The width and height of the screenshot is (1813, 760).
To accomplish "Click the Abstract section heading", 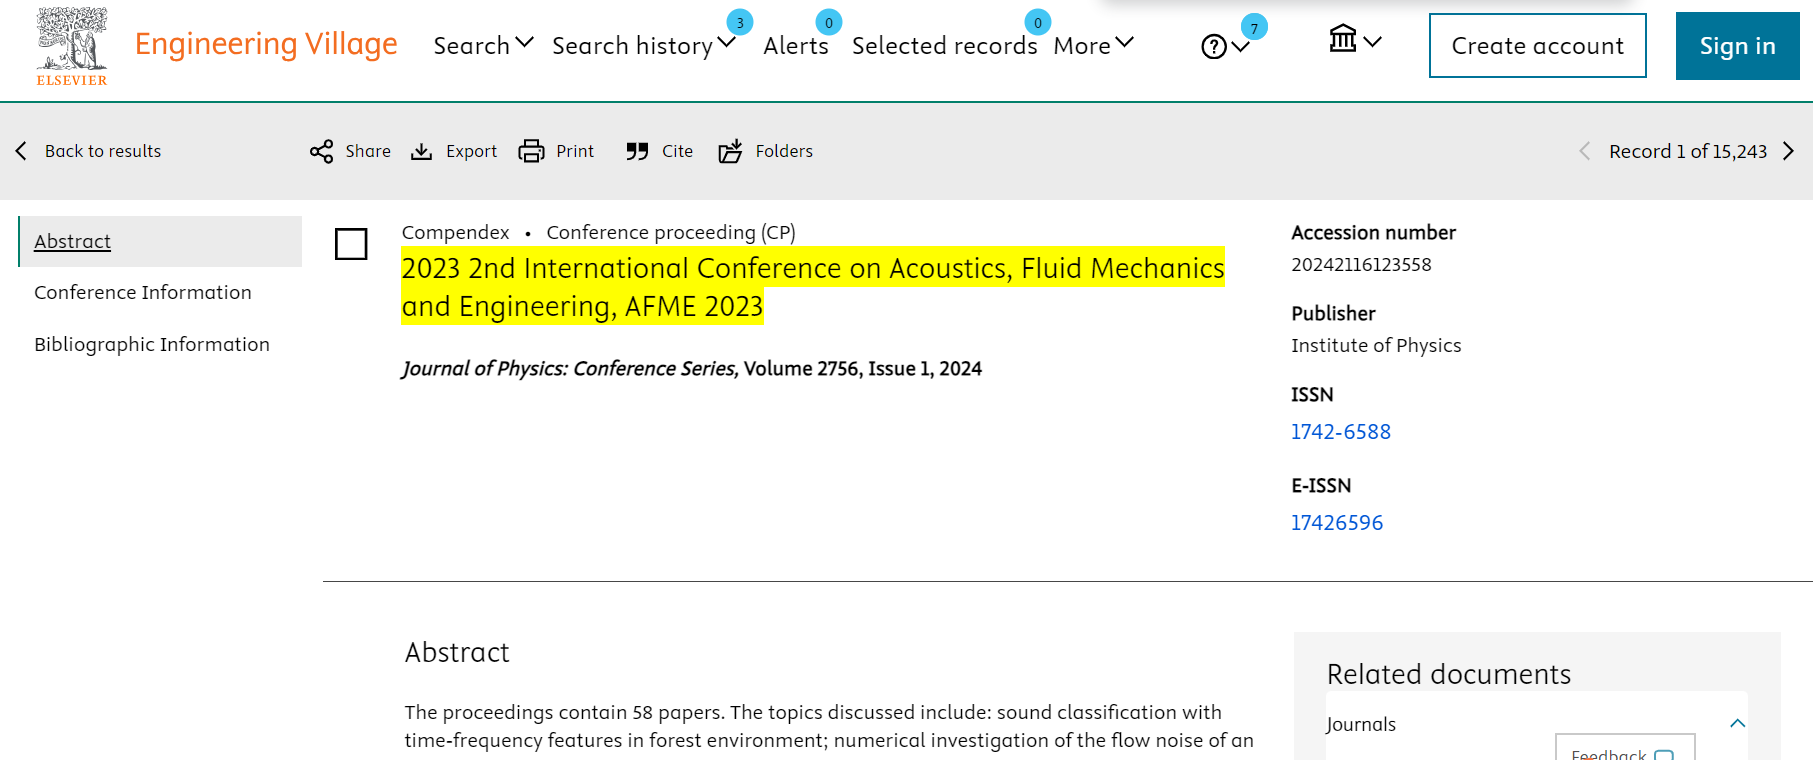I will coord(457,652).
